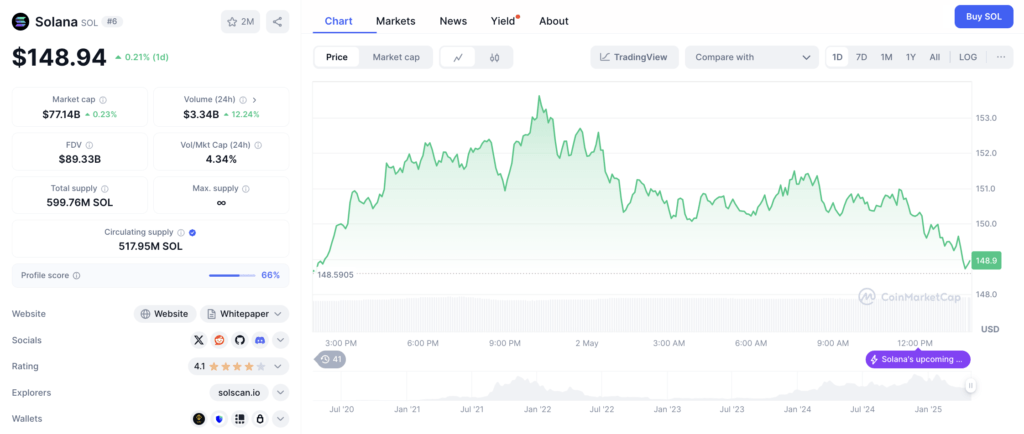Click the history 41 events badge
This screenshot has height=434, width=1024.
[x=331, y=359]
